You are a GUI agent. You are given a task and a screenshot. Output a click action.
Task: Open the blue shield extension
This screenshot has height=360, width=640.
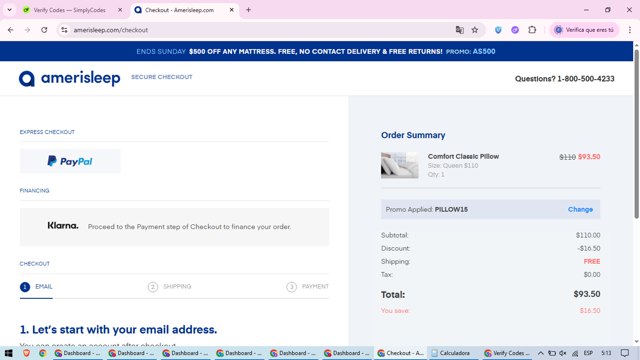pos(498,30)
